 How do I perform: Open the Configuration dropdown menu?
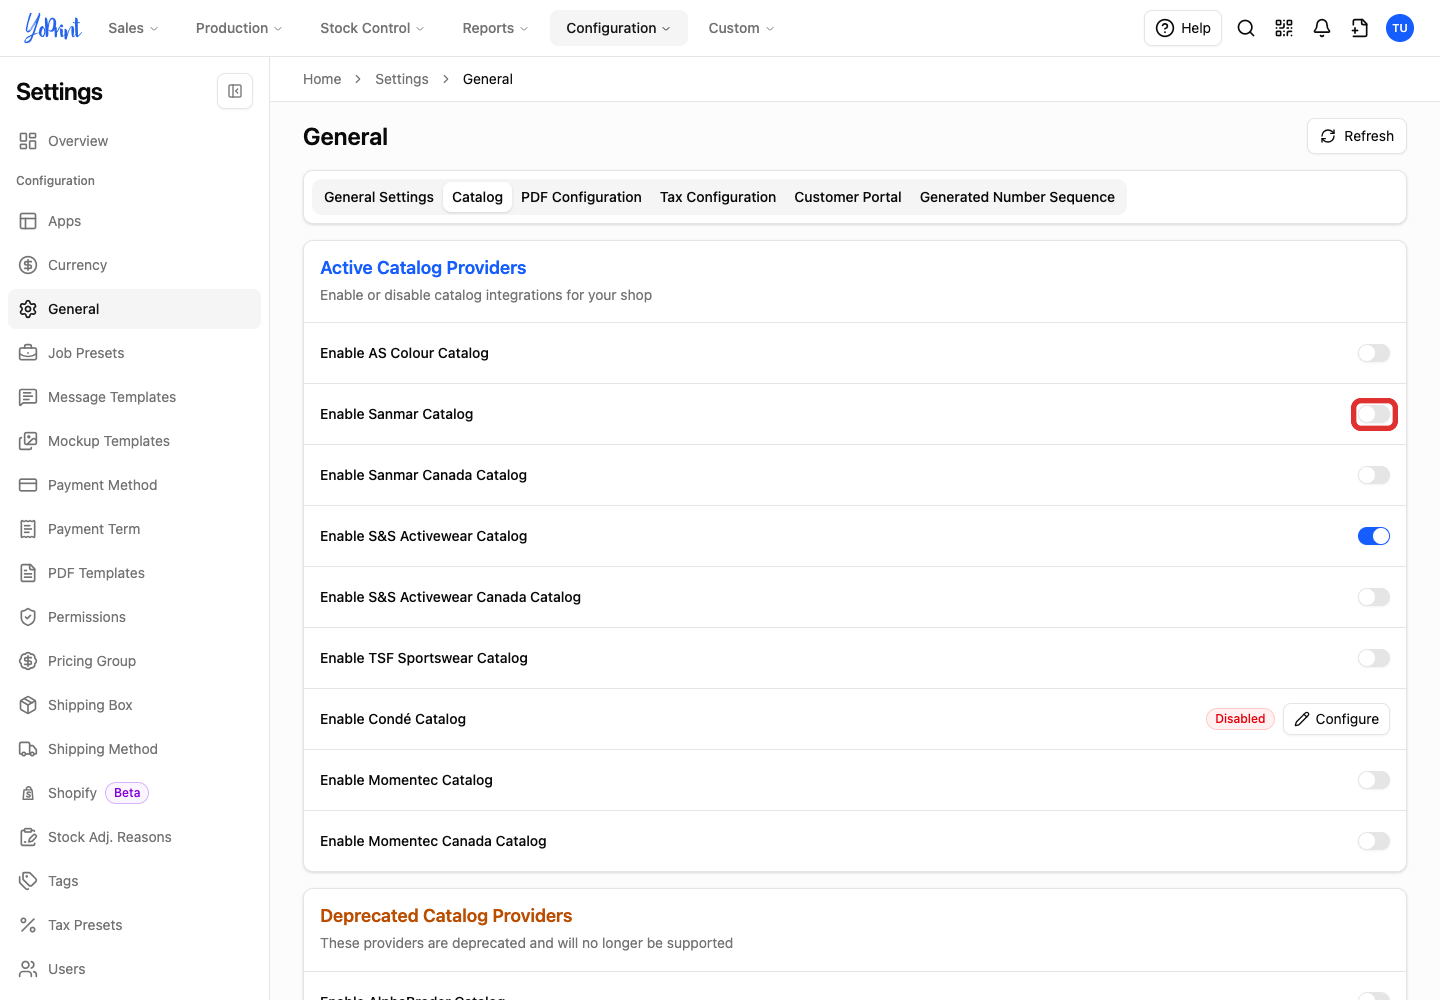(x=618, y=28)
